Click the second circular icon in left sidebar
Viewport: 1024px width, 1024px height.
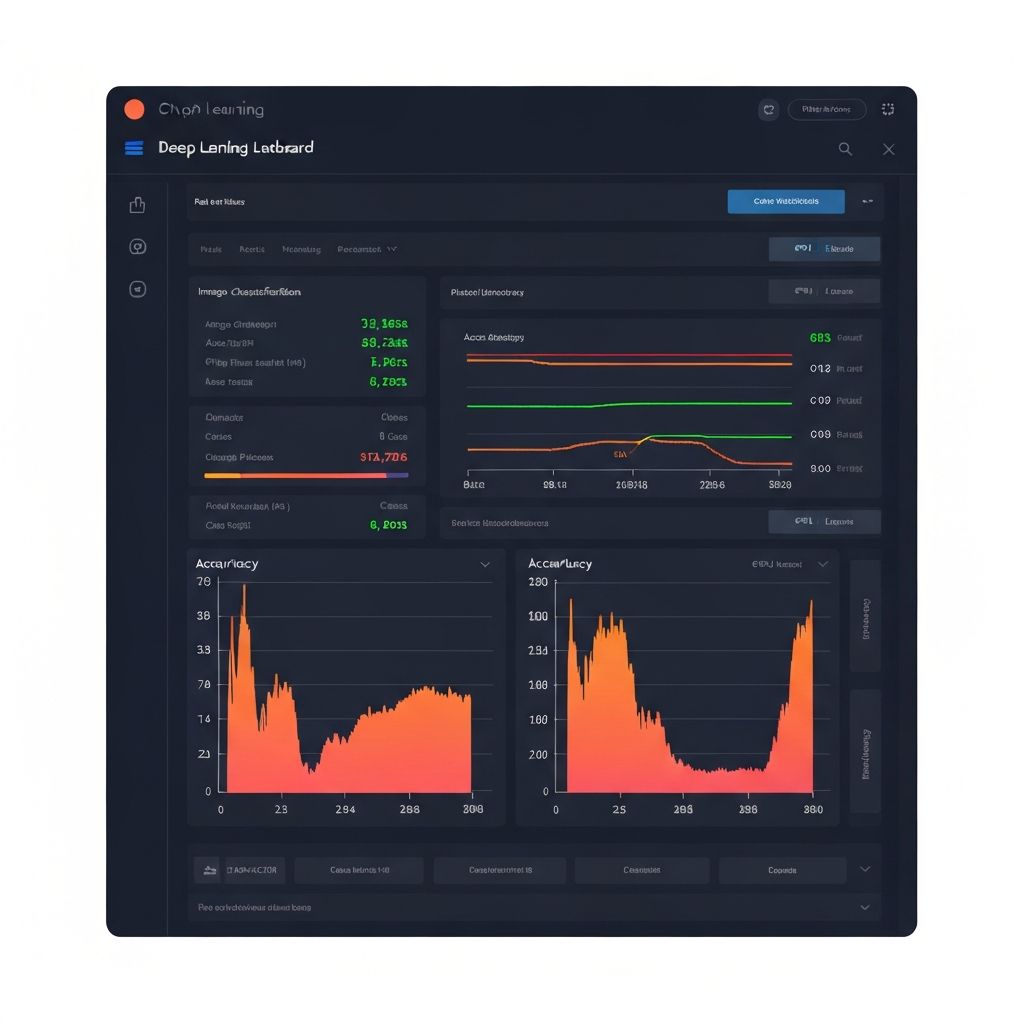pyautogui.click(x=138, y=247)
